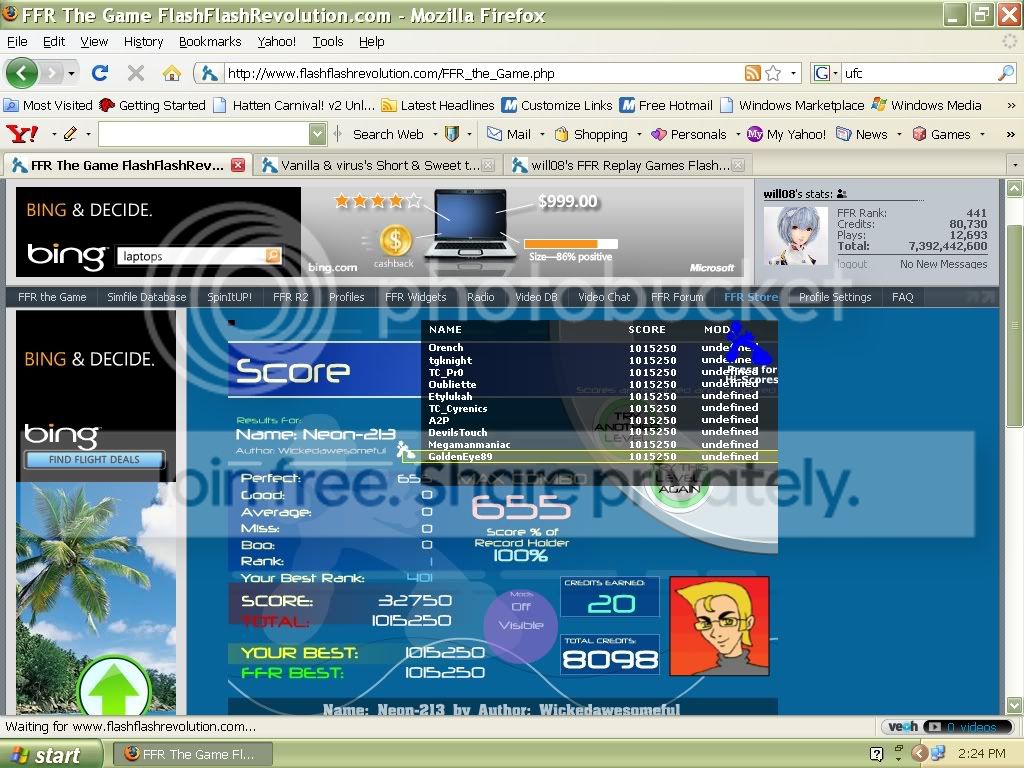Open Yahoo Mail from the toolbar

pyautogui.click(x=509, y=134)
